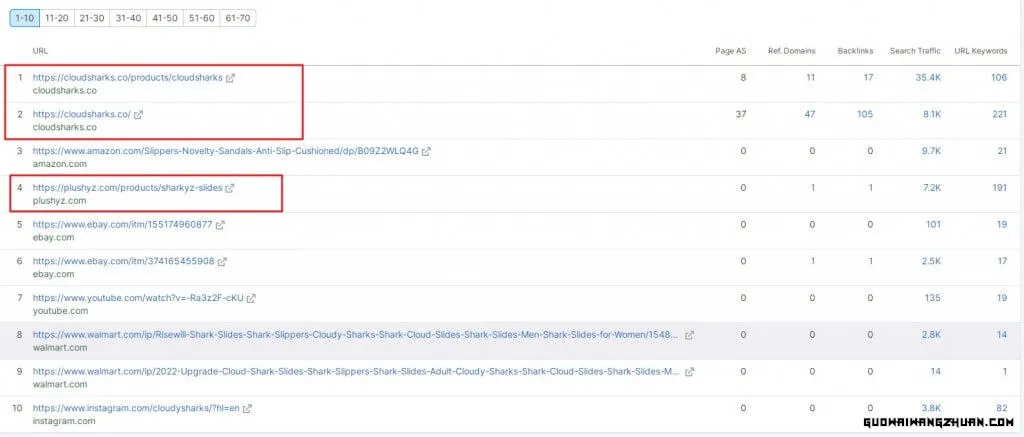Open the youtube.com watch?v=-Ra3z2F-cKU link
Screen dimensions: 1024x437
[x=138, y=299]
